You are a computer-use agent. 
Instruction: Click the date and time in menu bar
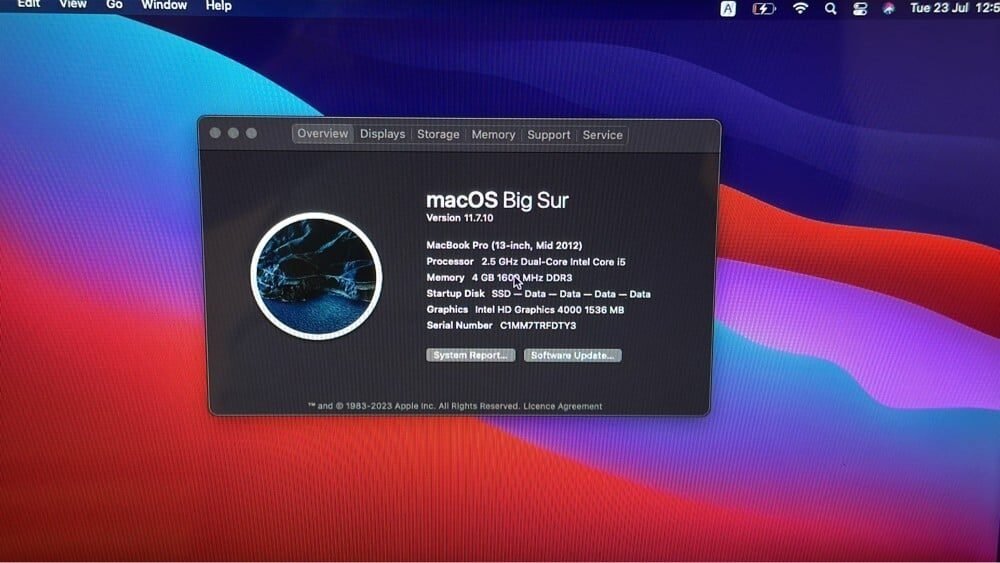pos(955,8)
